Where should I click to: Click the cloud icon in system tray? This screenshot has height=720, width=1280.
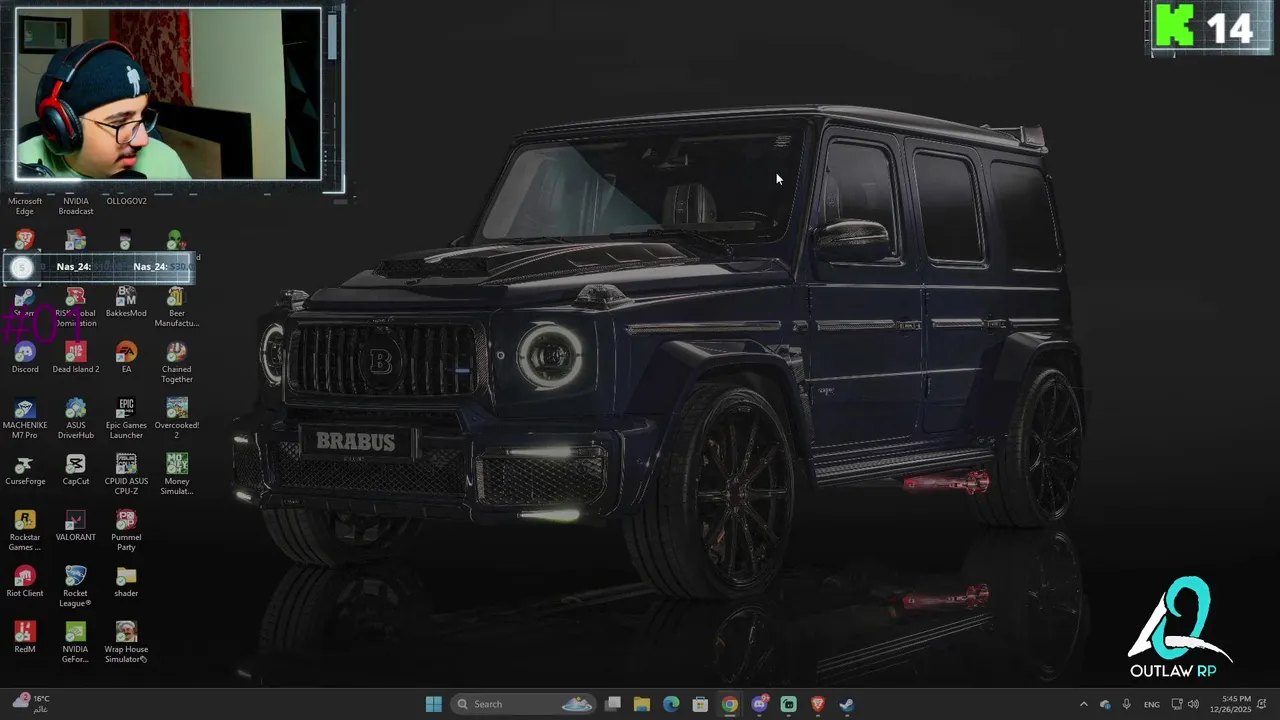coord(1105,704)
